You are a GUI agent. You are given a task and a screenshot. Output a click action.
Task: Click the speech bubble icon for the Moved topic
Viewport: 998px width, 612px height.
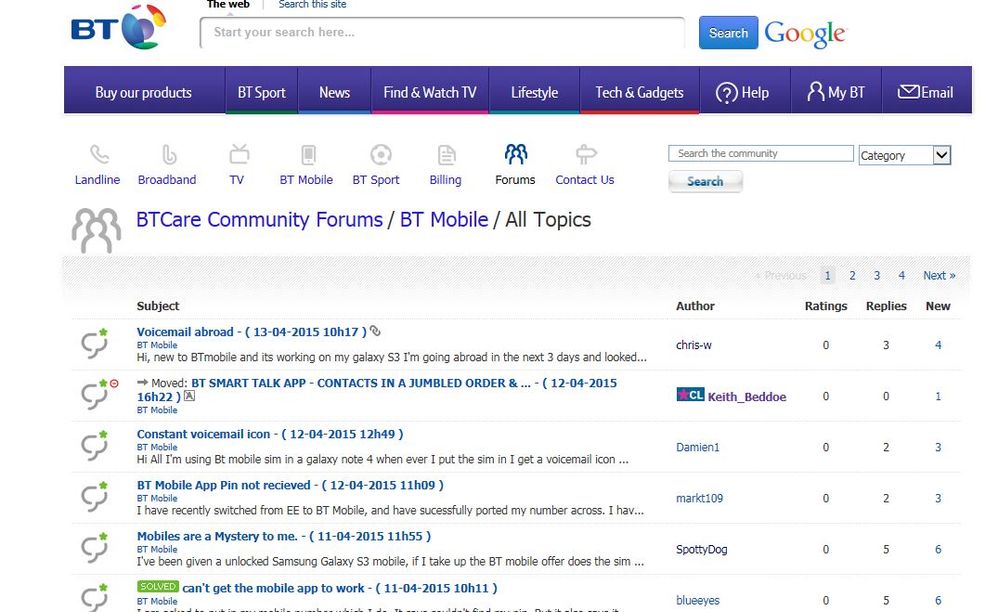(x=94, y=395)
